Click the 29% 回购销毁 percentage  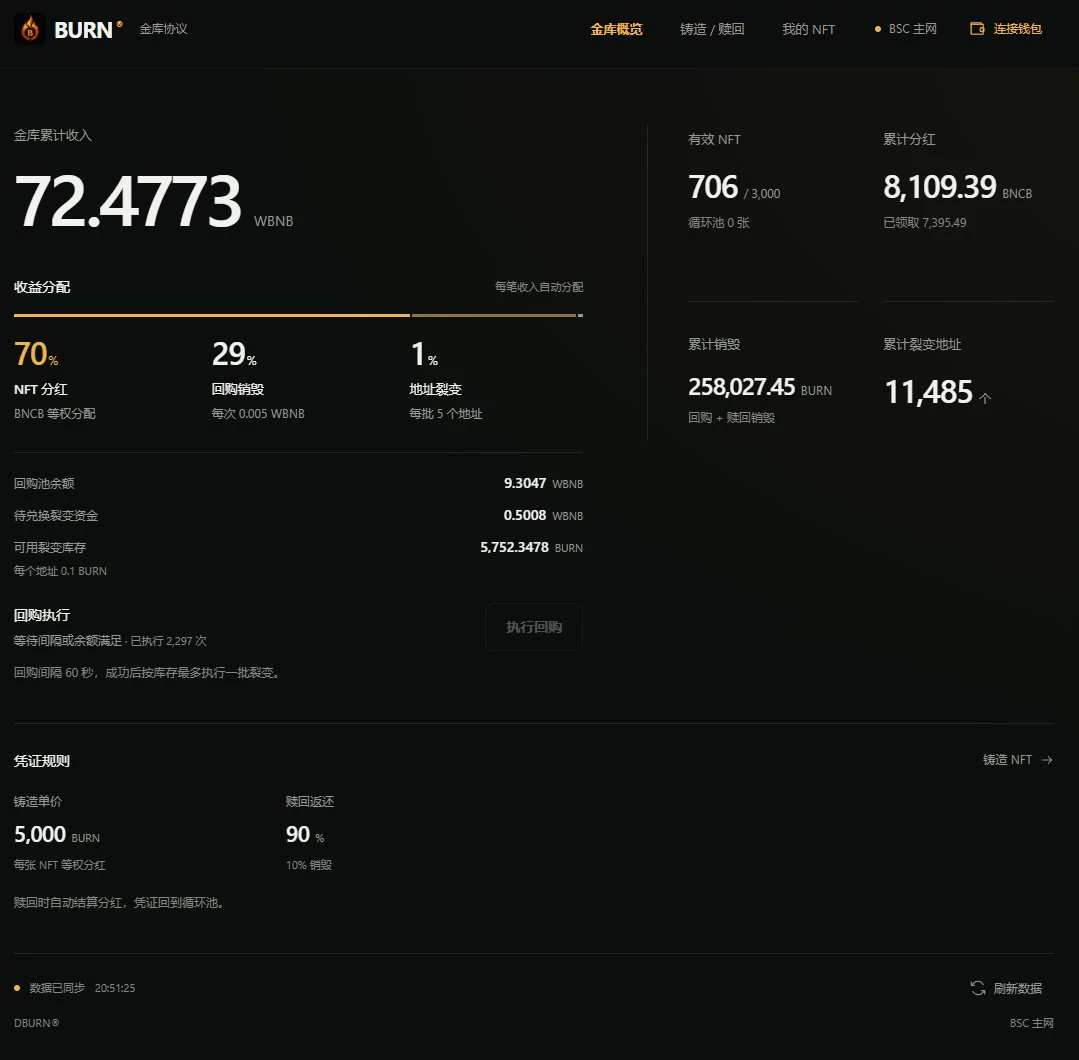tap(234, 354)
